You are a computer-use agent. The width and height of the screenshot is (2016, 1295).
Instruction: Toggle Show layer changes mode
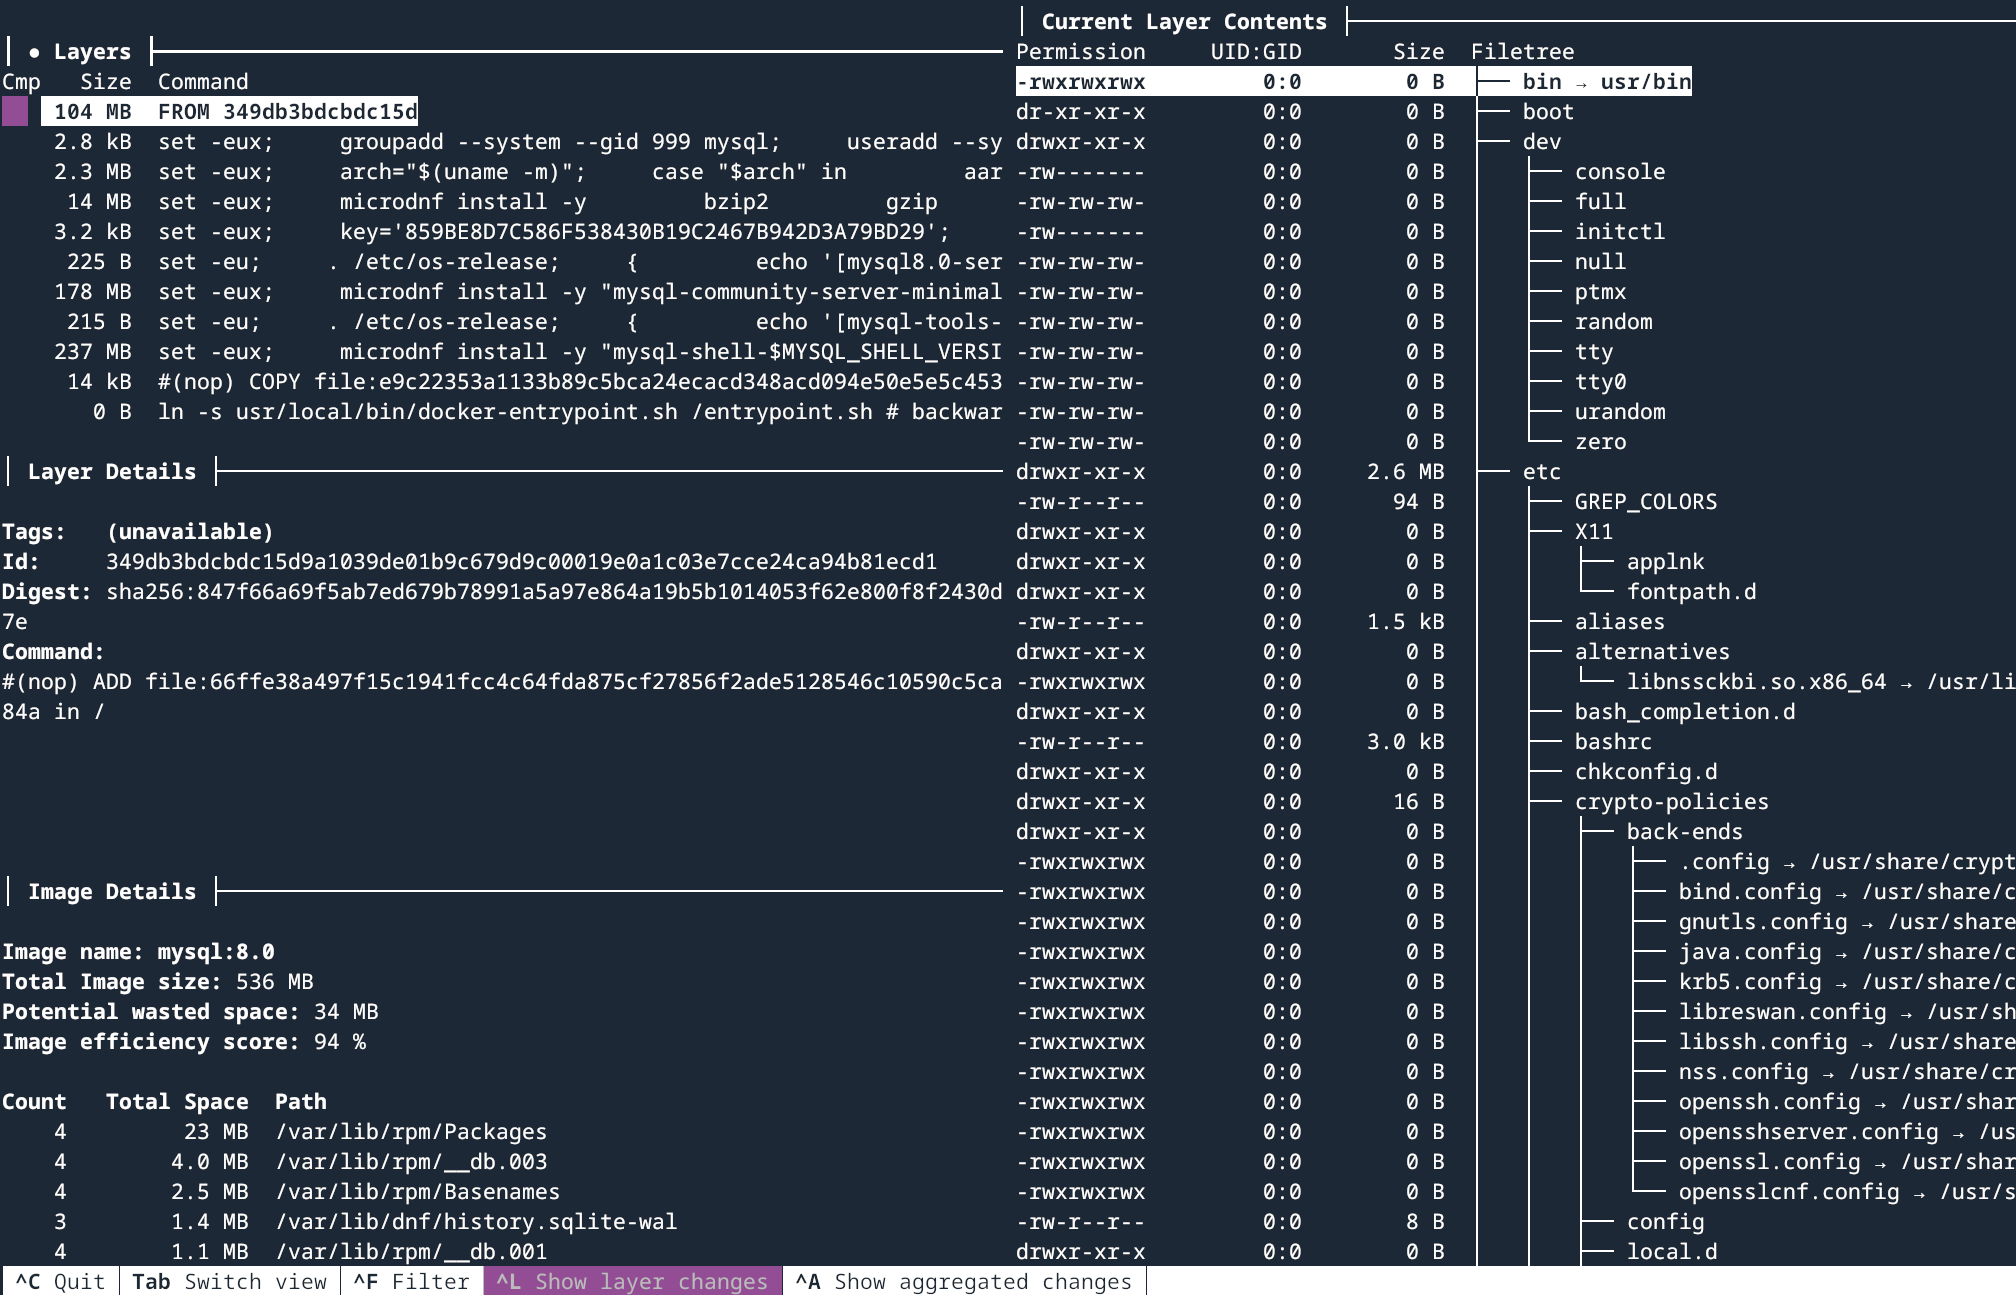click(632, 1281)
